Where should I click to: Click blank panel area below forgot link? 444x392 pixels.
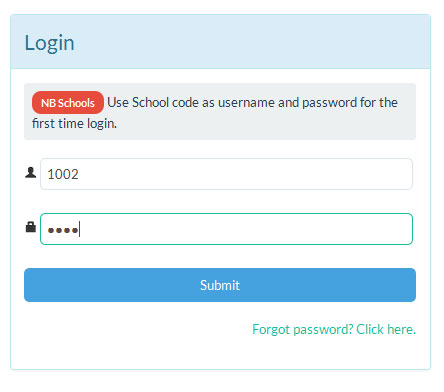[x=220, y=353]
